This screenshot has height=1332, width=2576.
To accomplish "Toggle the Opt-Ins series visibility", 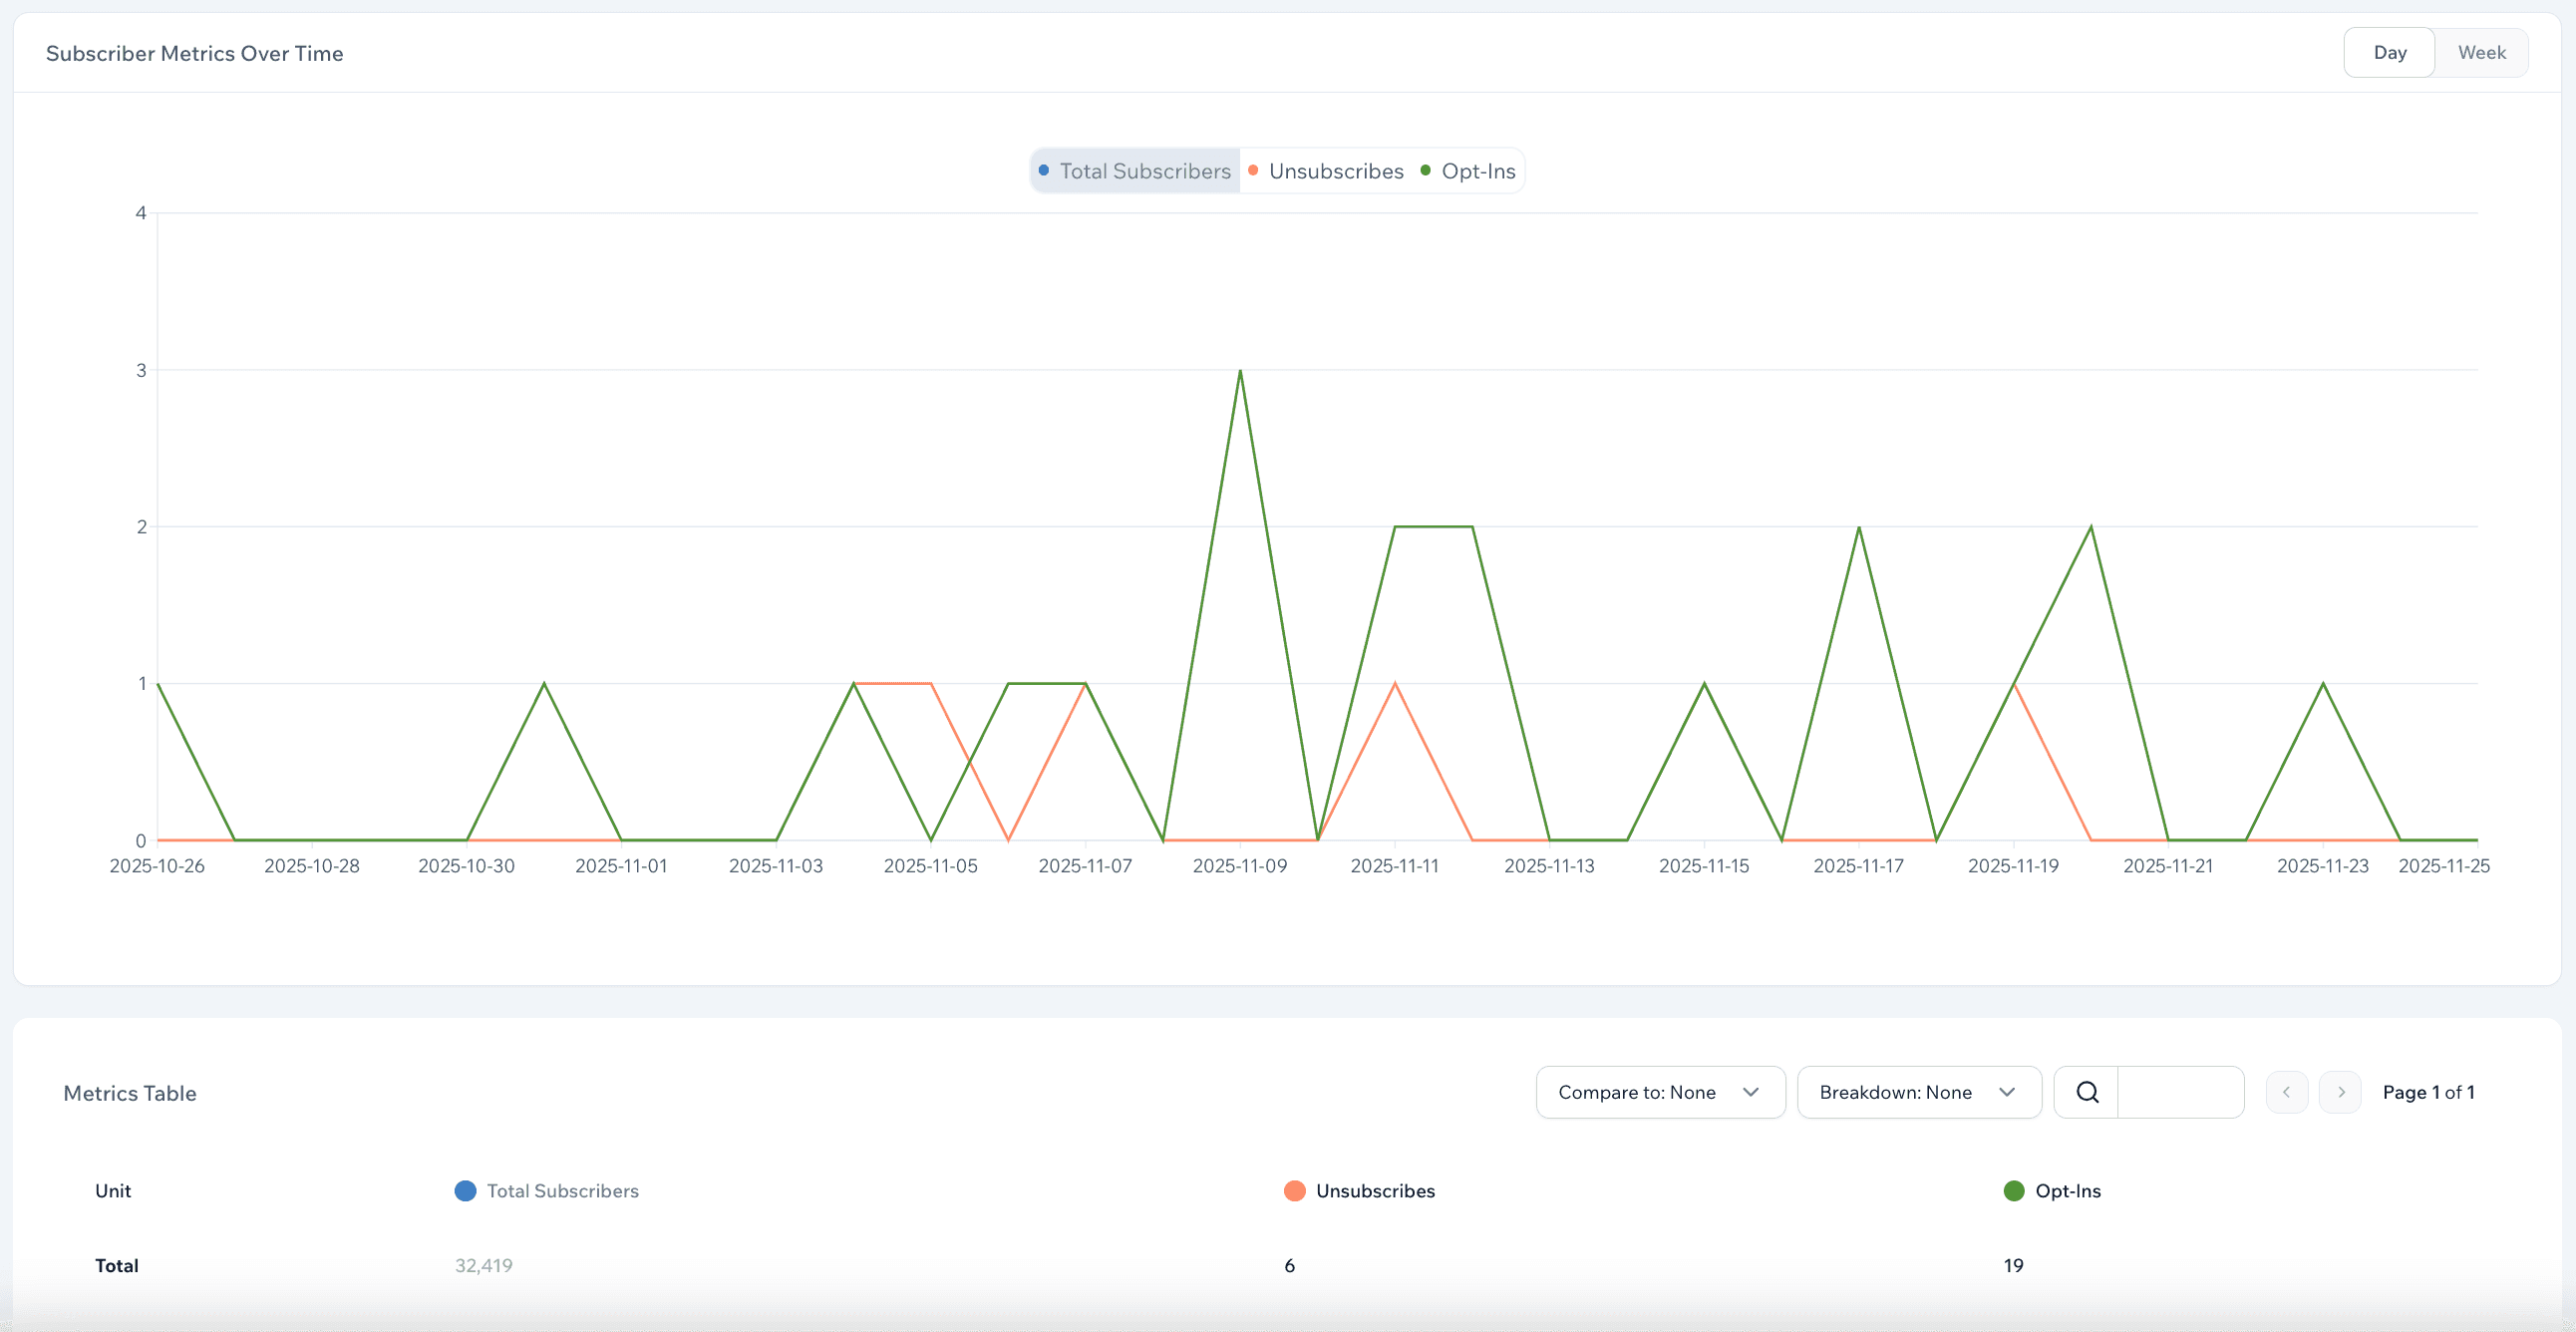I will [1479, 170].
